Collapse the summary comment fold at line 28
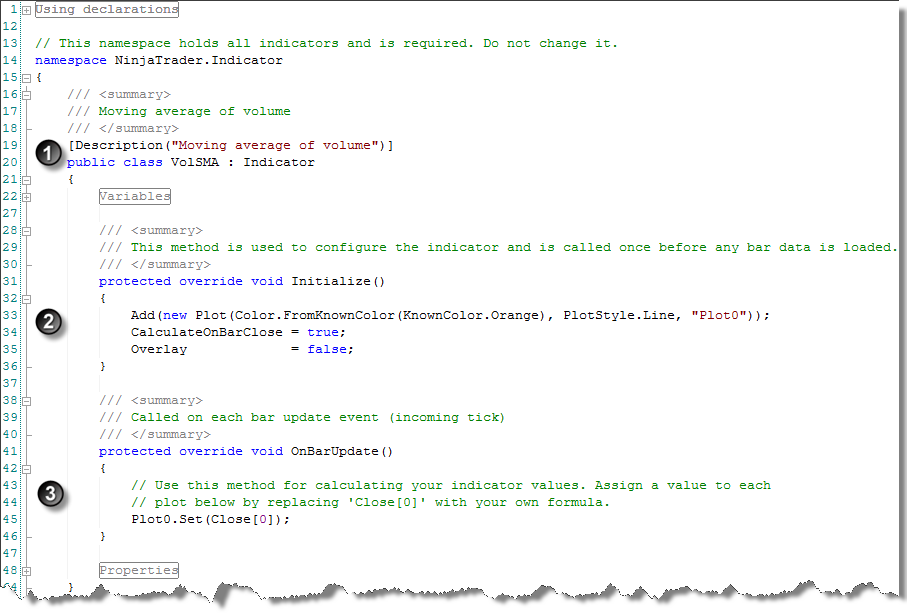Image resolution: width=907 pixels, height=613 pixels. pos(27,231)
